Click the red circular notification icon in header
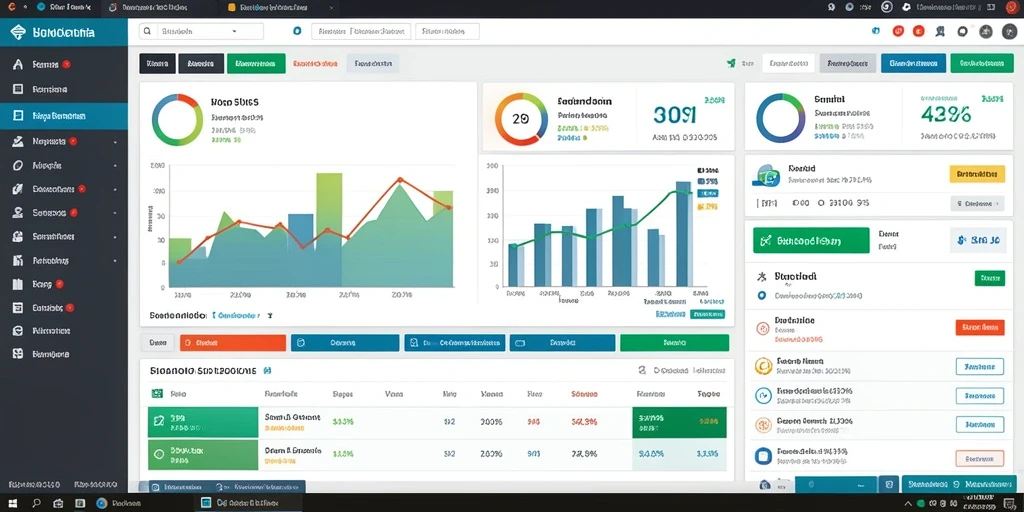Viewport: 1024px width, 512px height. tap(898, 31)
